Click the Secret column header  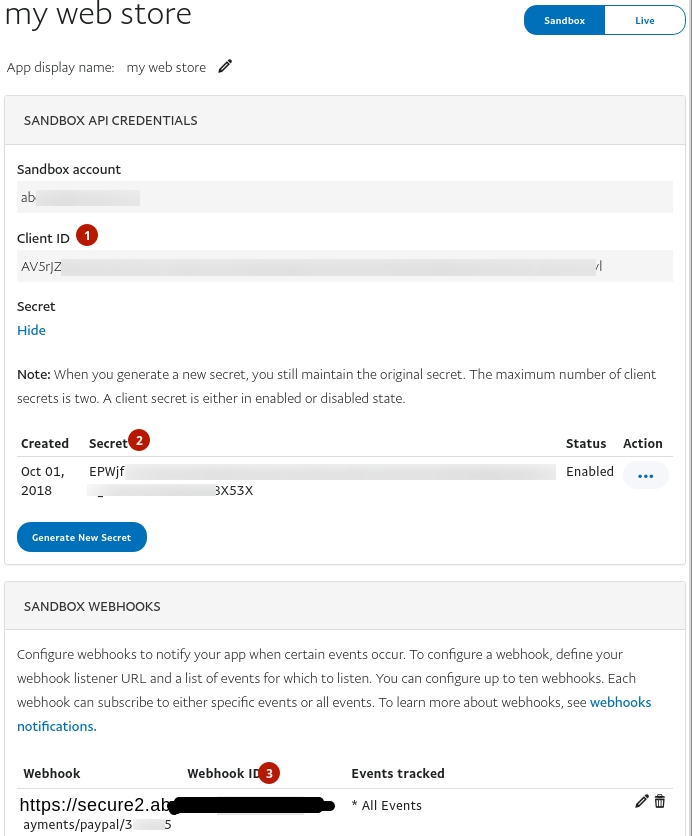(108, 443)
